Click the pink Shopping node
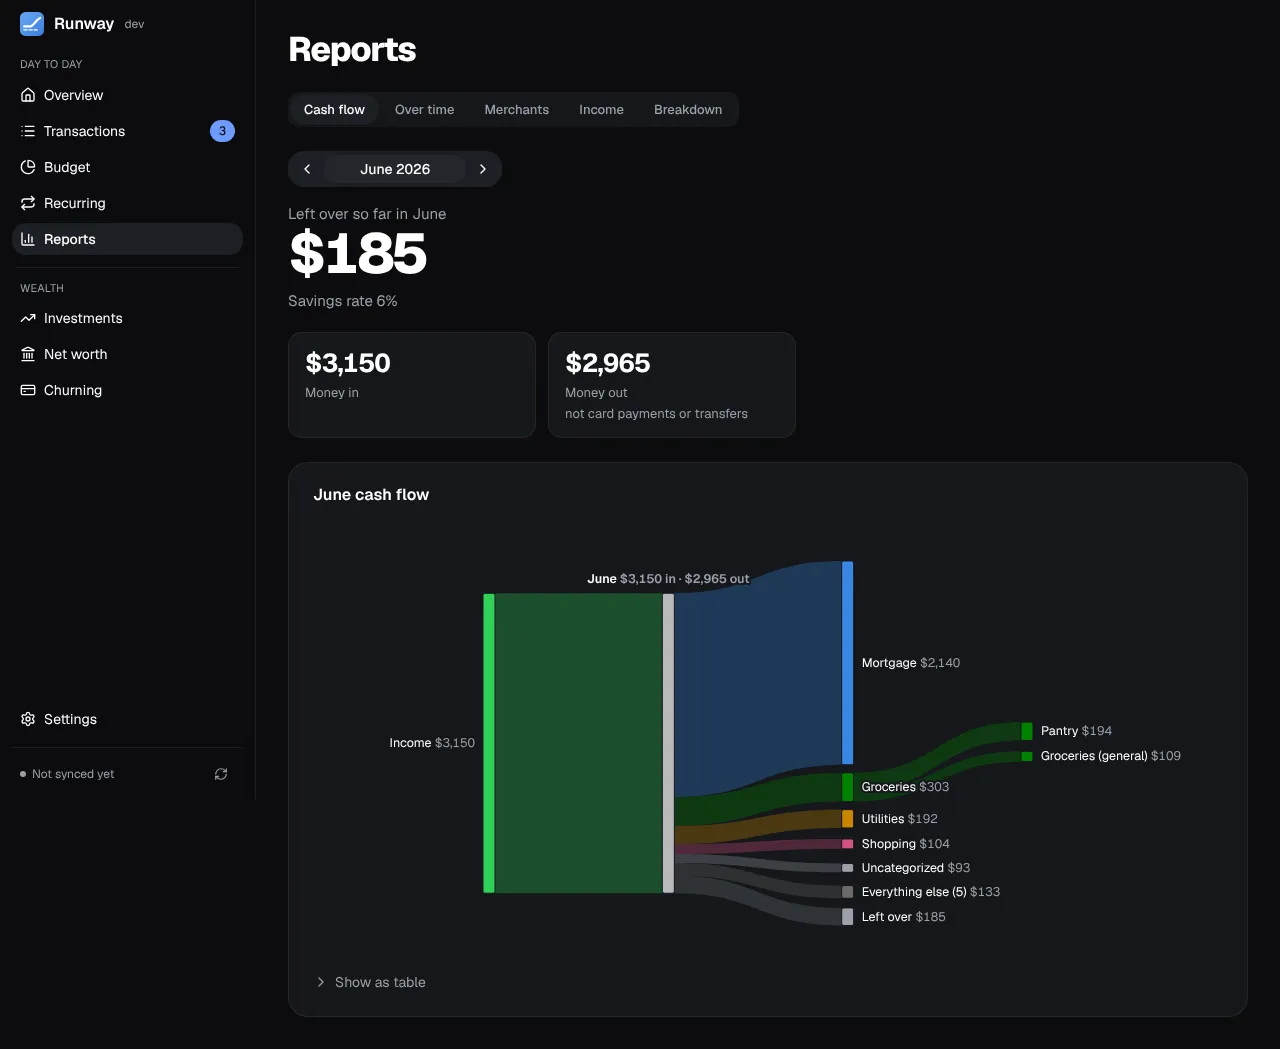The height and width of the screenshot is (1049, 1280). click(x=848, y=844)
